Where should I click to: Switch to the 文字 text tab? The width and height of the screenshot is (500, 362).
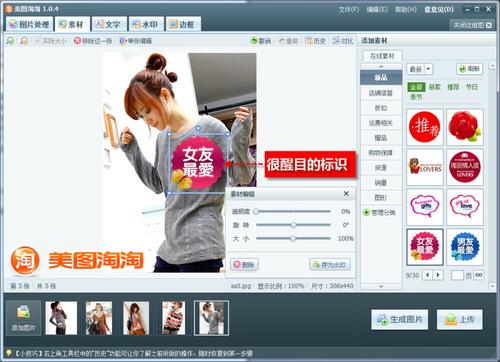click(109, 24)
